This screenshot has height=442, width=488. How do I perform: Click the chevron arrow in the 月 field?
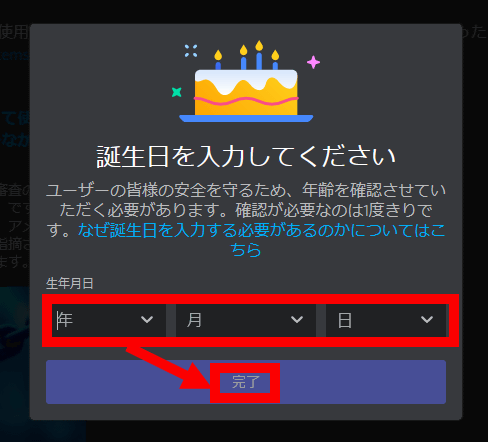[297, 320]
